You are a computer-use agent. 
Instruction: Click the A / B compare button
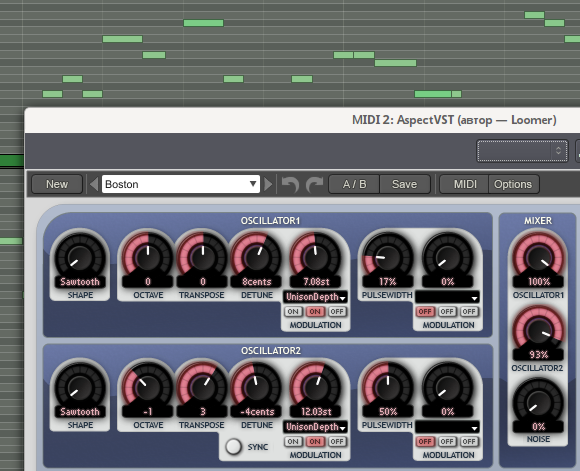coord(354,184)
